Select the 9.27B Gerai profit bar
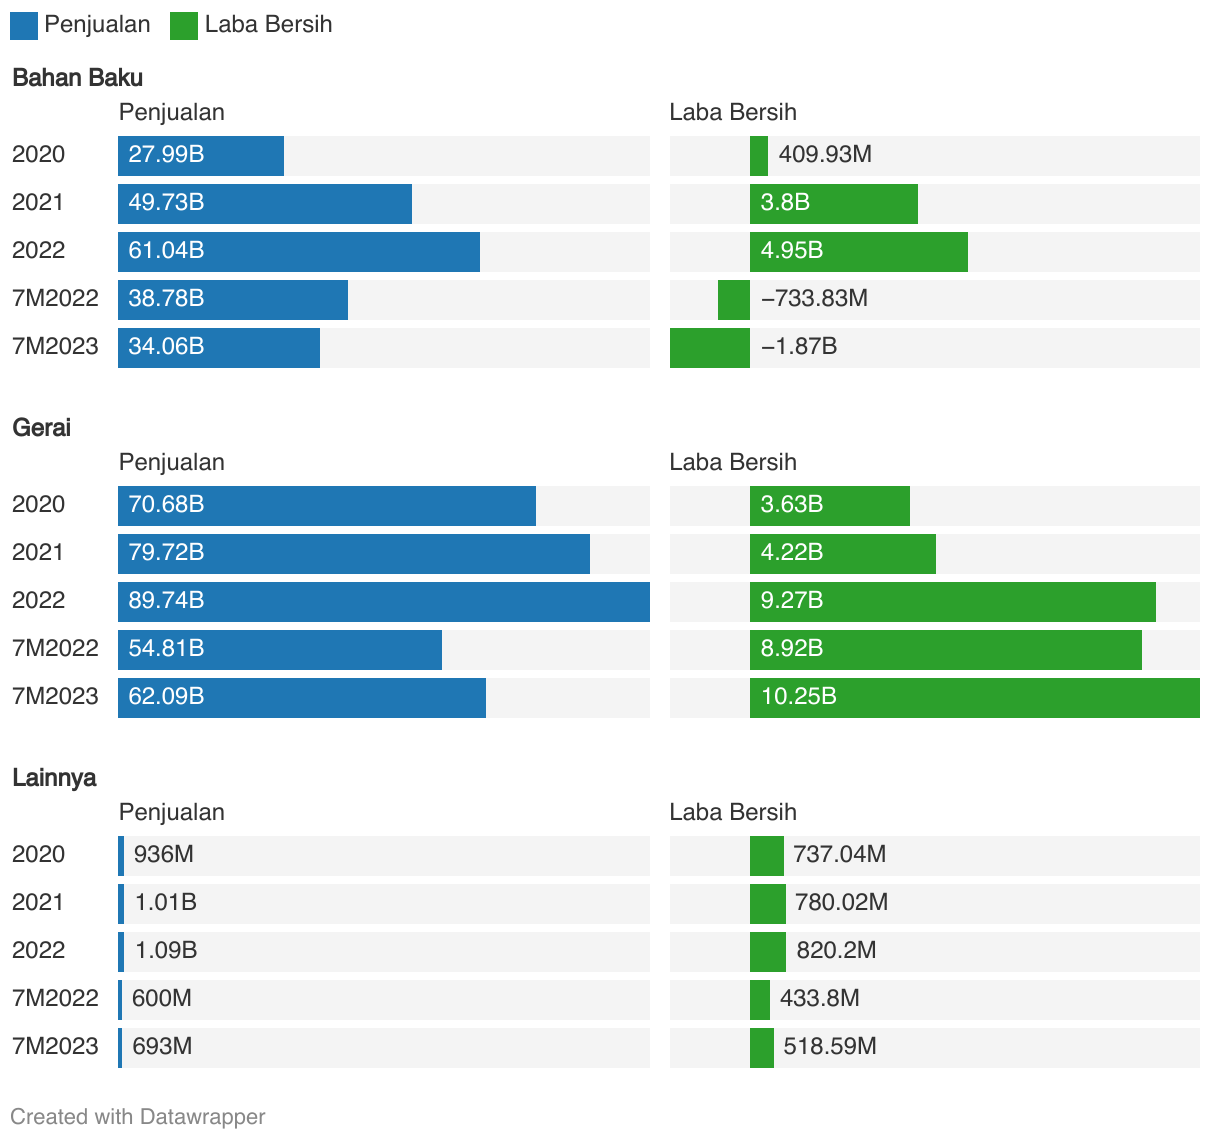Image resolution: width=1220 pixels, height=1142 pixels. click(x=952, y=602)
